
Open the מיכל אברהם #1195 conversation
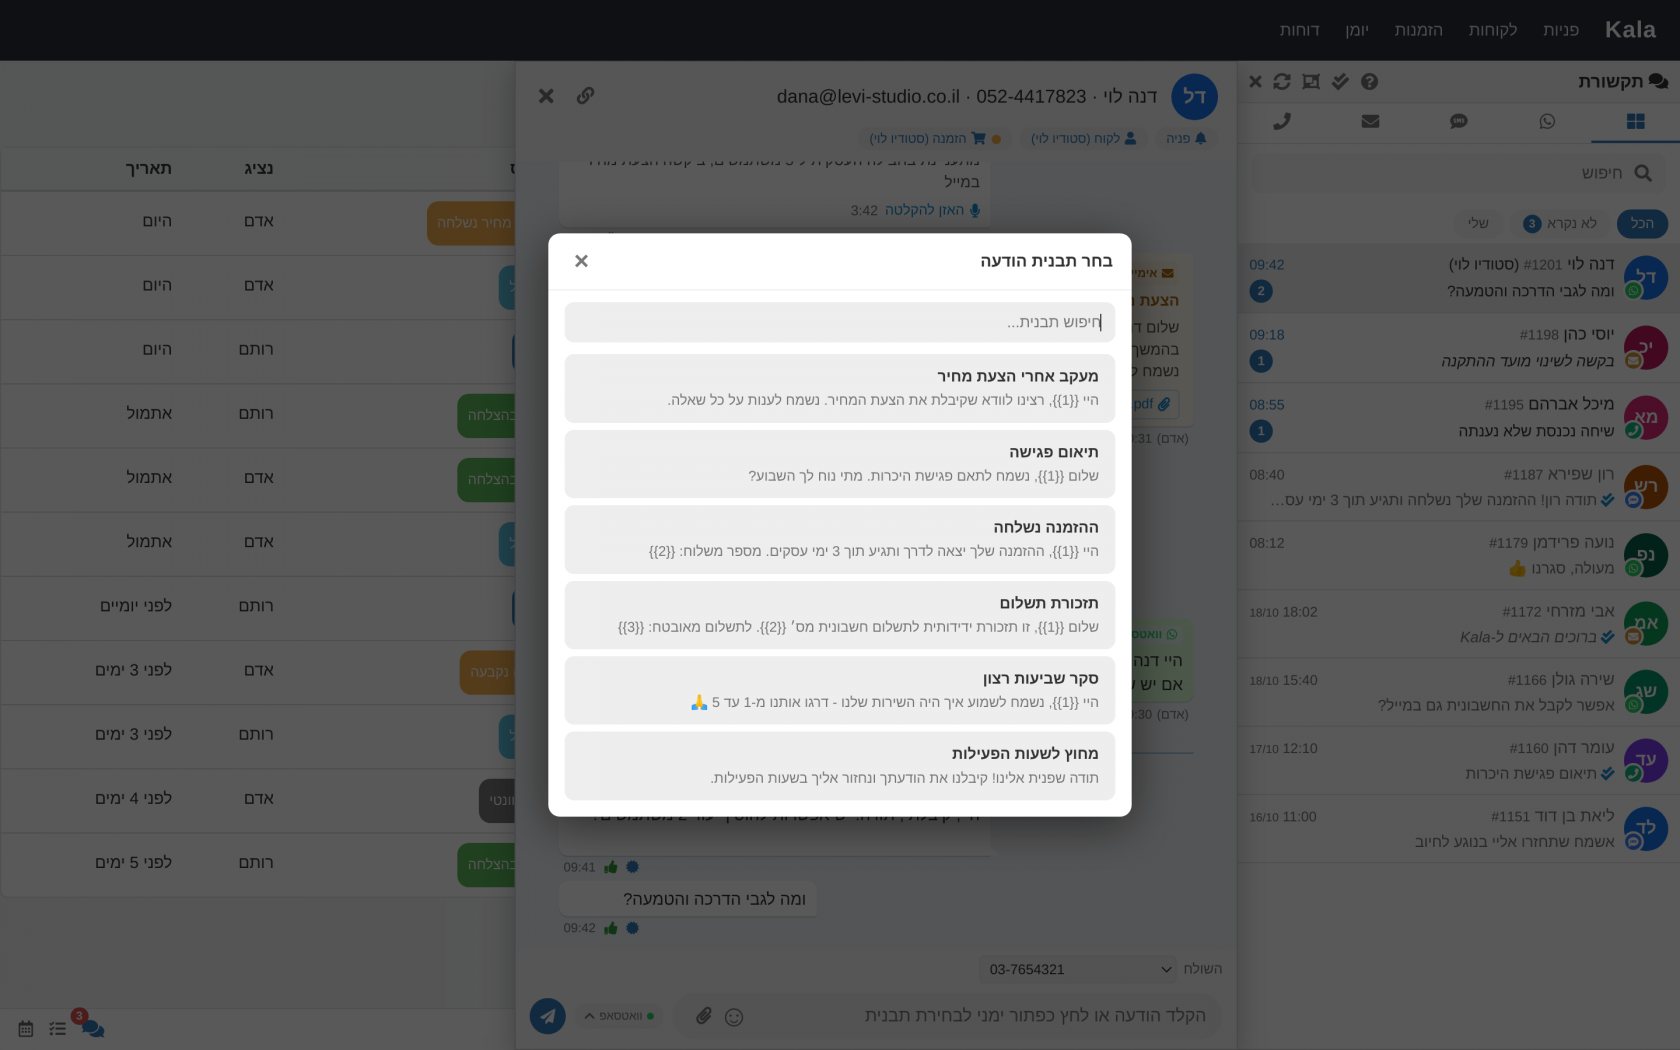1459,418
